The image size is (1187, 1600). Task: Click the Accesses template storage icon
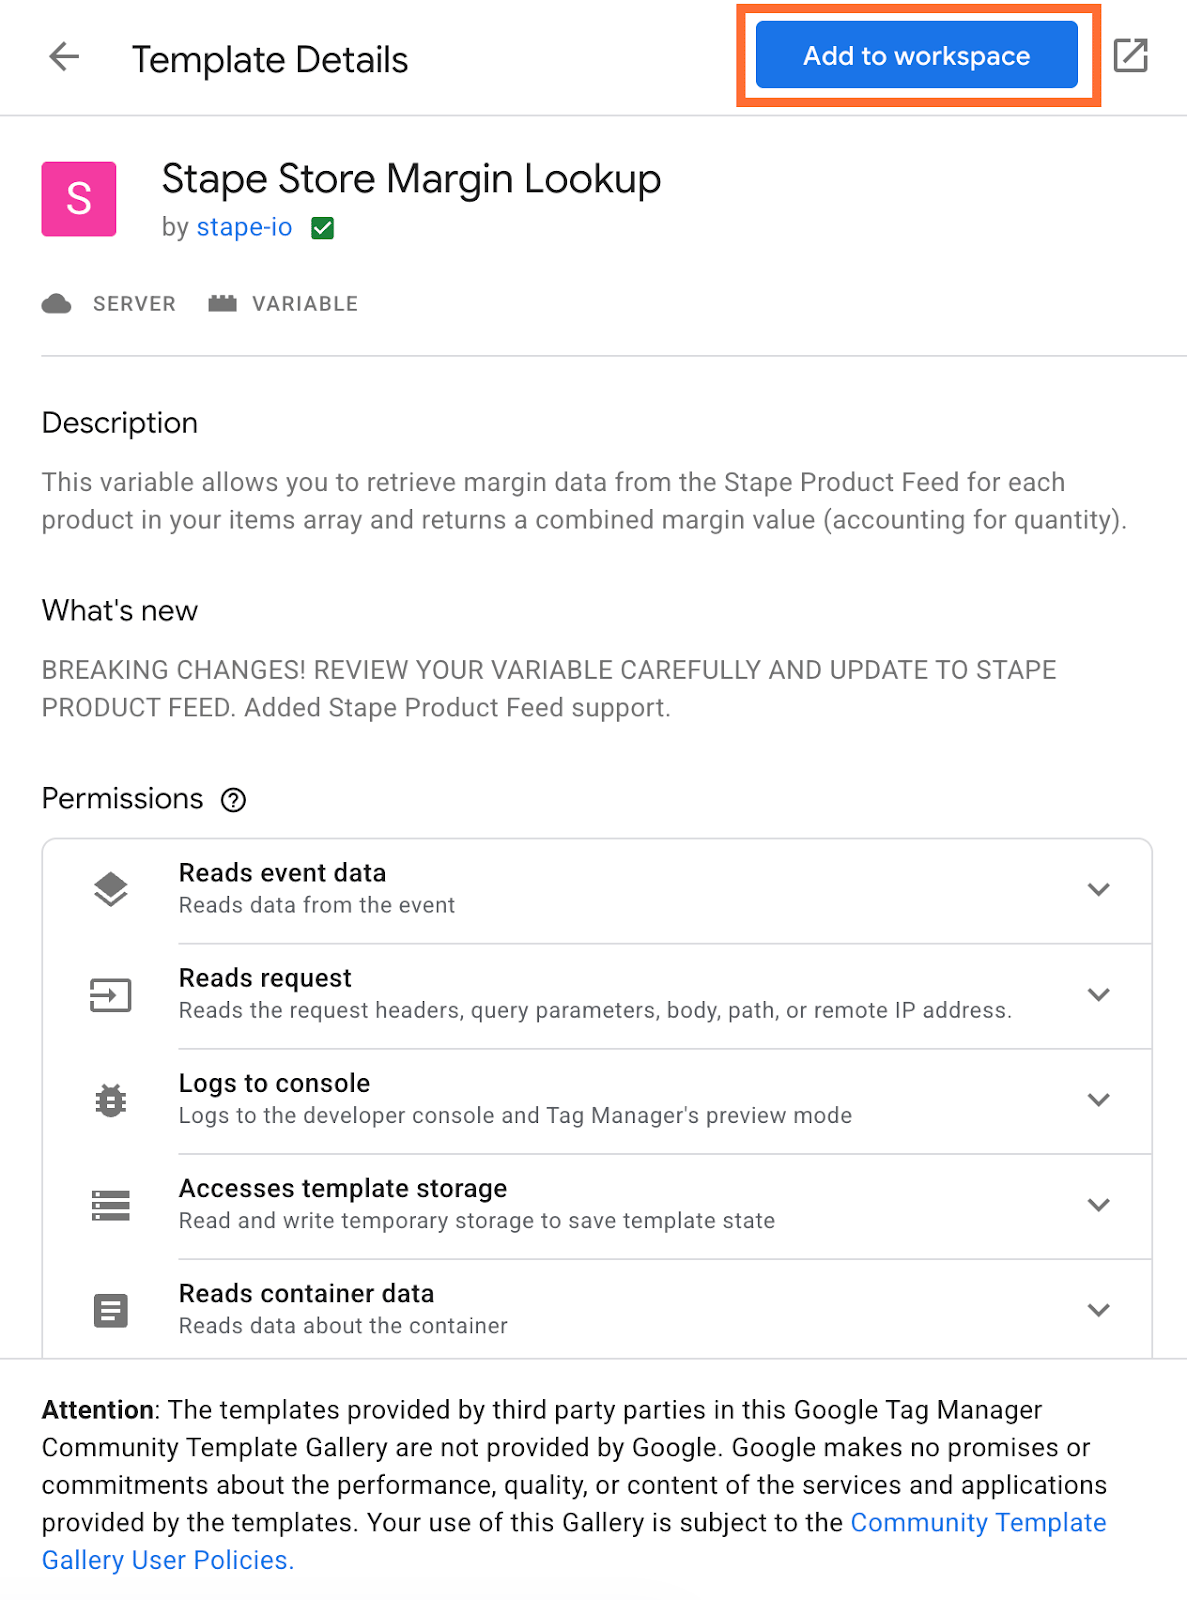pos(111,1205)
